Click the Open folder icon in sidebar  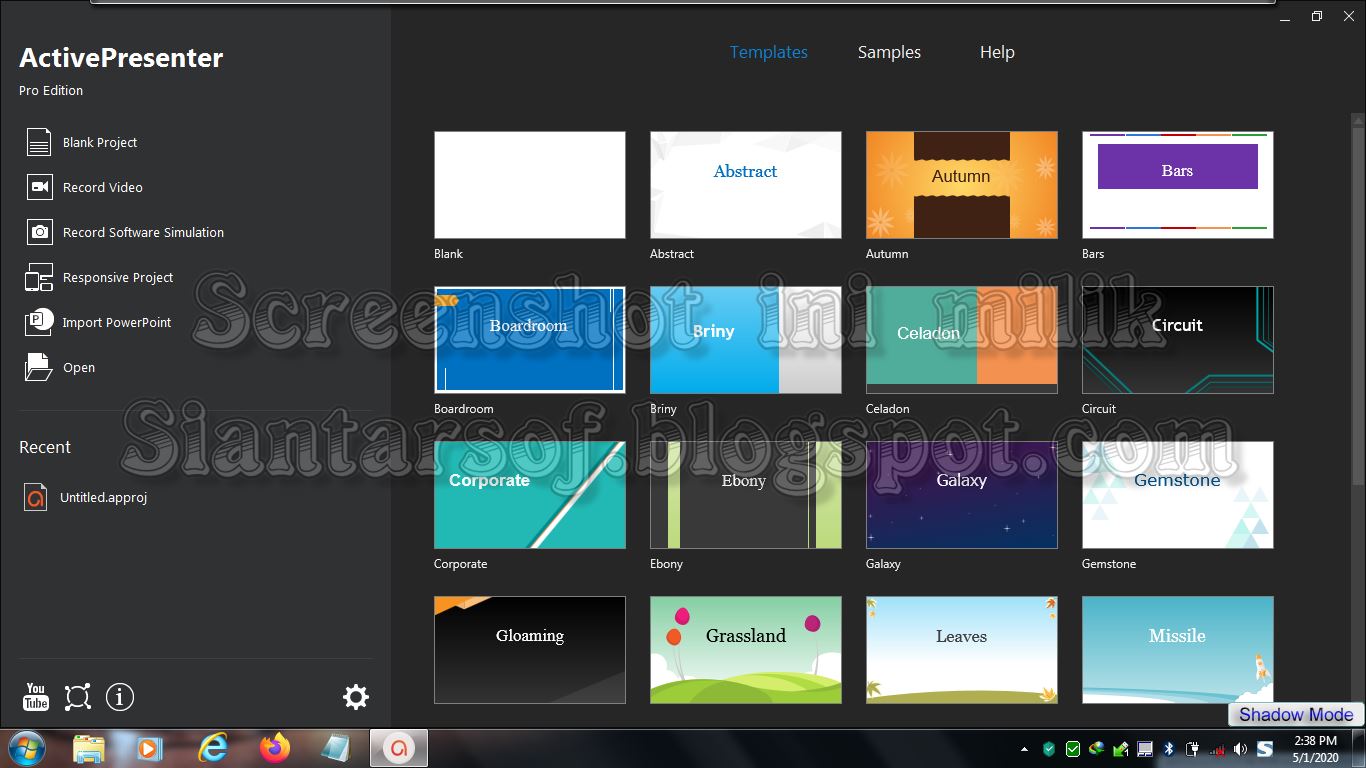(x=37, y=367)
